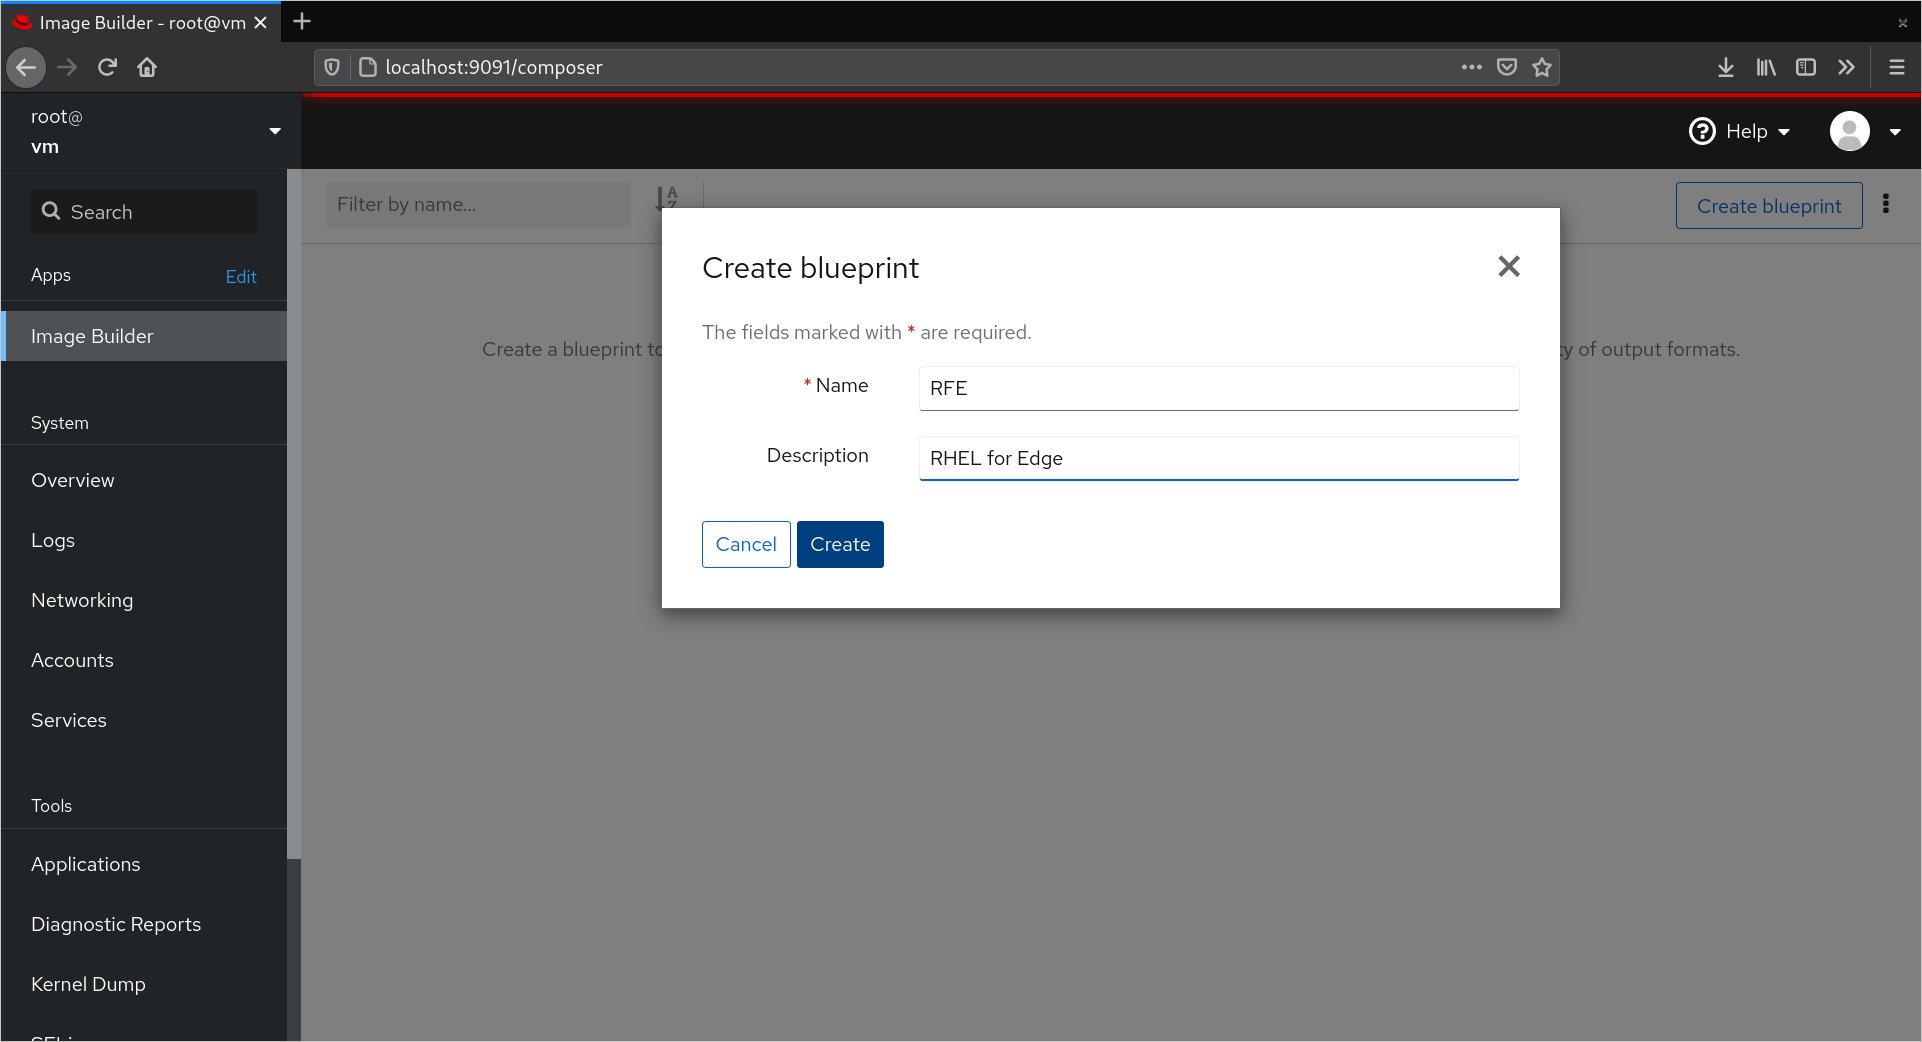Viewport: 1922px width, 1042px height.
Task: Open Kernel Dump in the sidebar
Action: (144, 984)
